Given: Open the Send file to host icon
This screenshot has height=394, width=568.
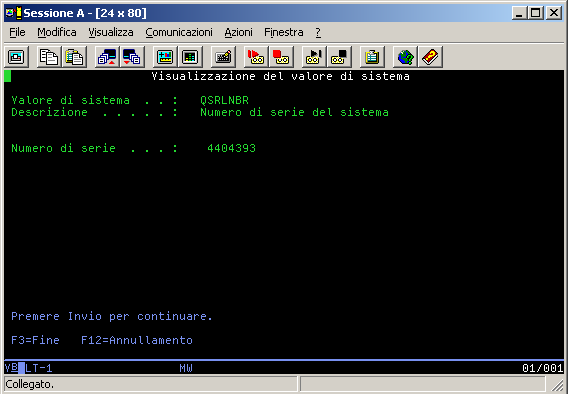Looking at the screenshot, I should (x=107, y=57).
